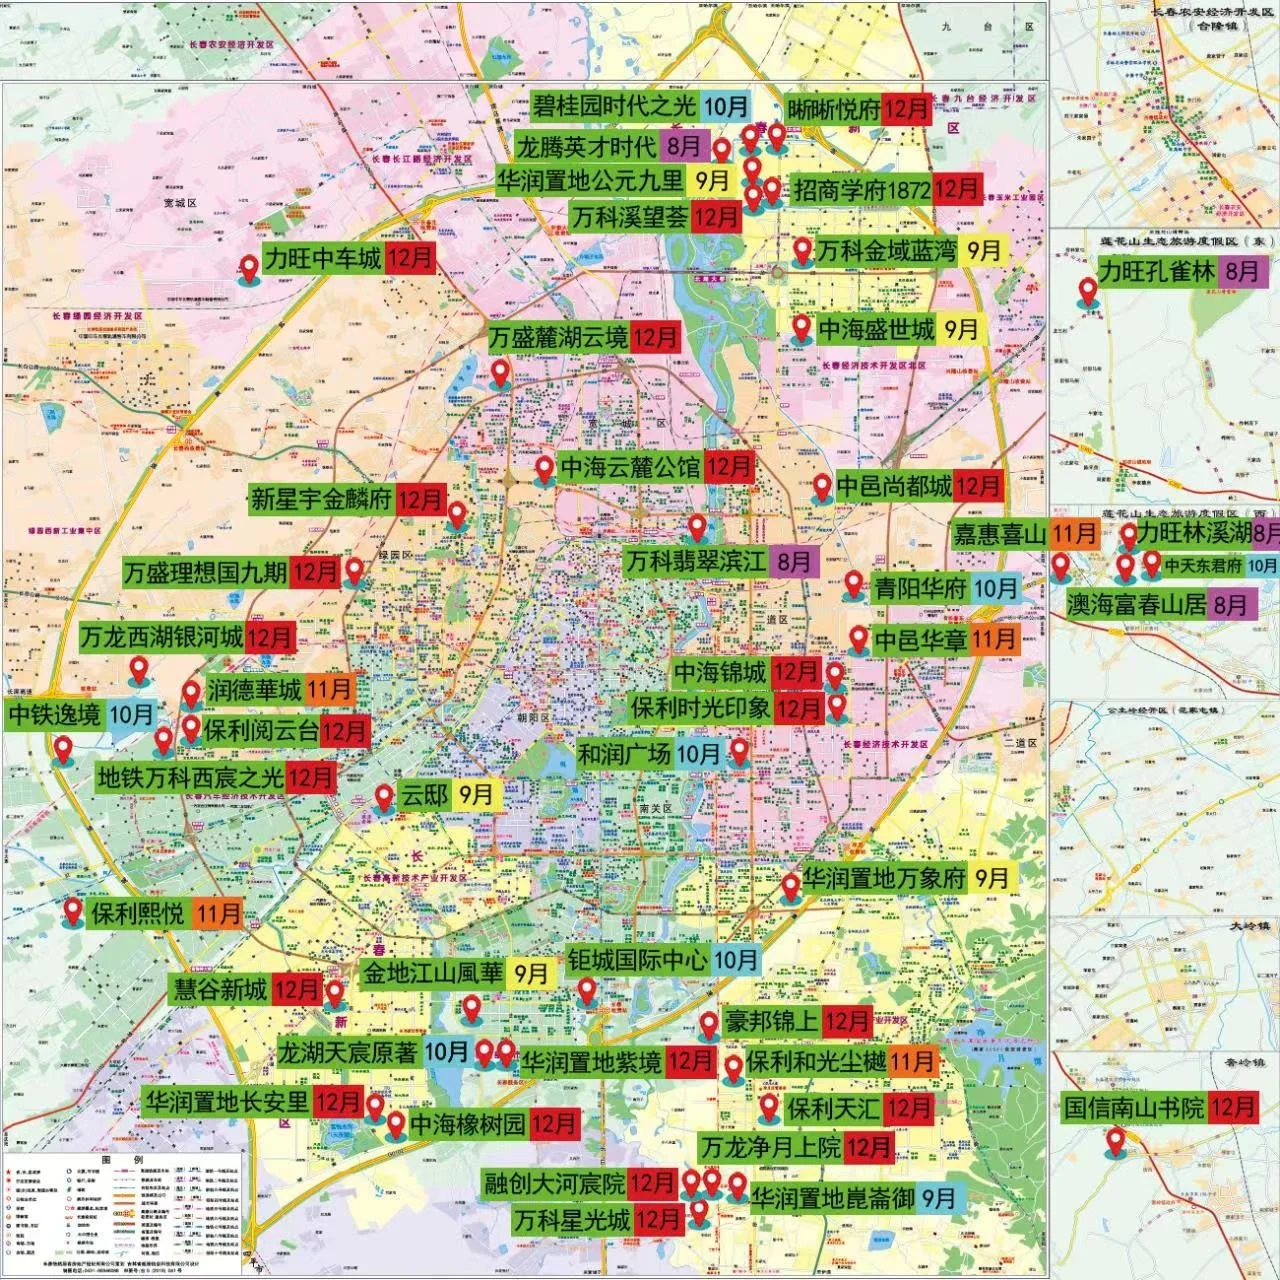Select the 10月 tag beside 钜城国际中心
1280x1280 pixels.
(x=735, y=960)
